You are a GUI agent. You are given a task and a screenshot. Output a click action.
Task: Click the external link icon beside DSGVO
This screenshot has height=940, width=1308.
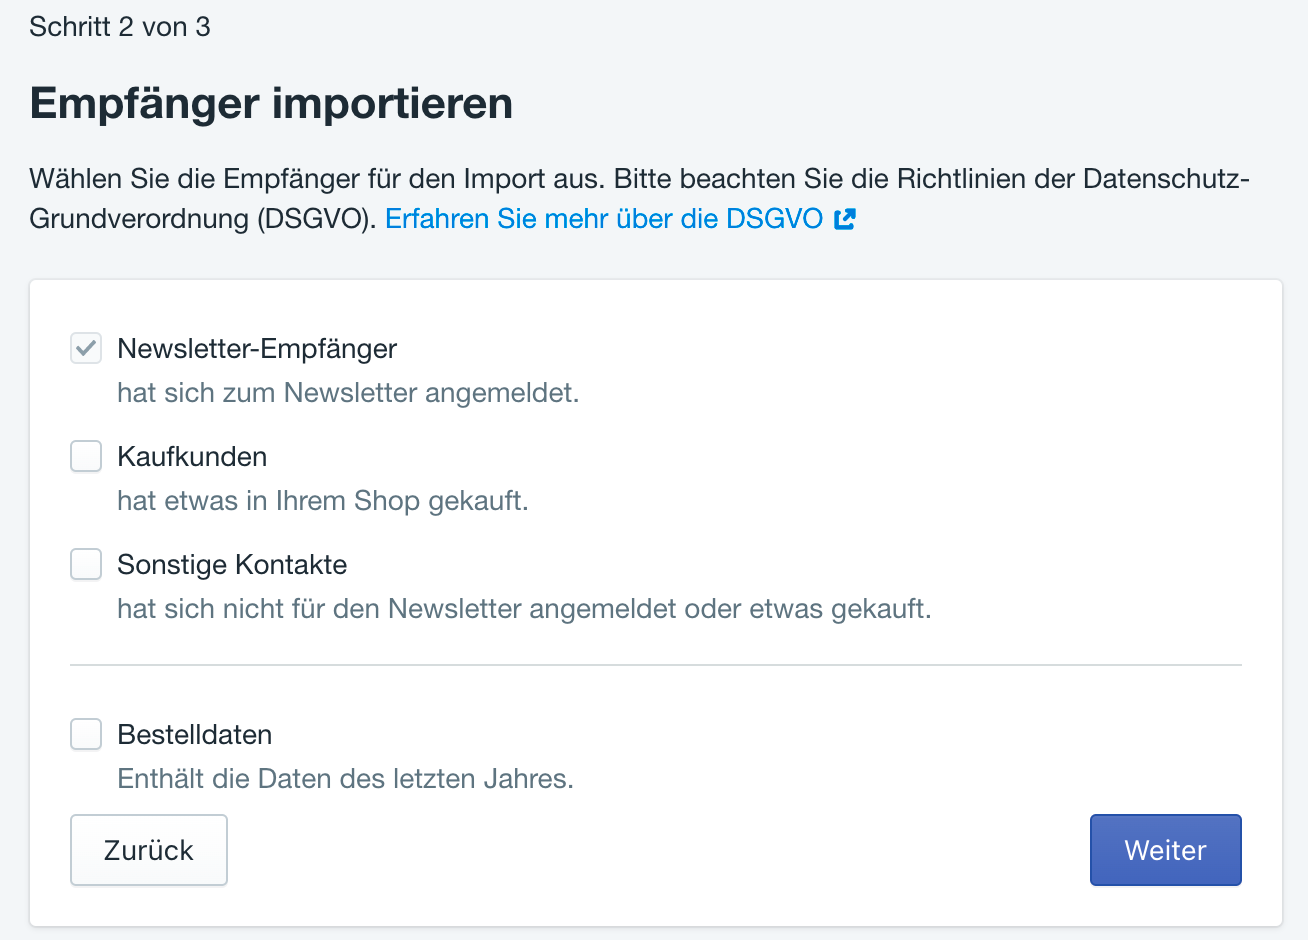[x=845, y=219]
